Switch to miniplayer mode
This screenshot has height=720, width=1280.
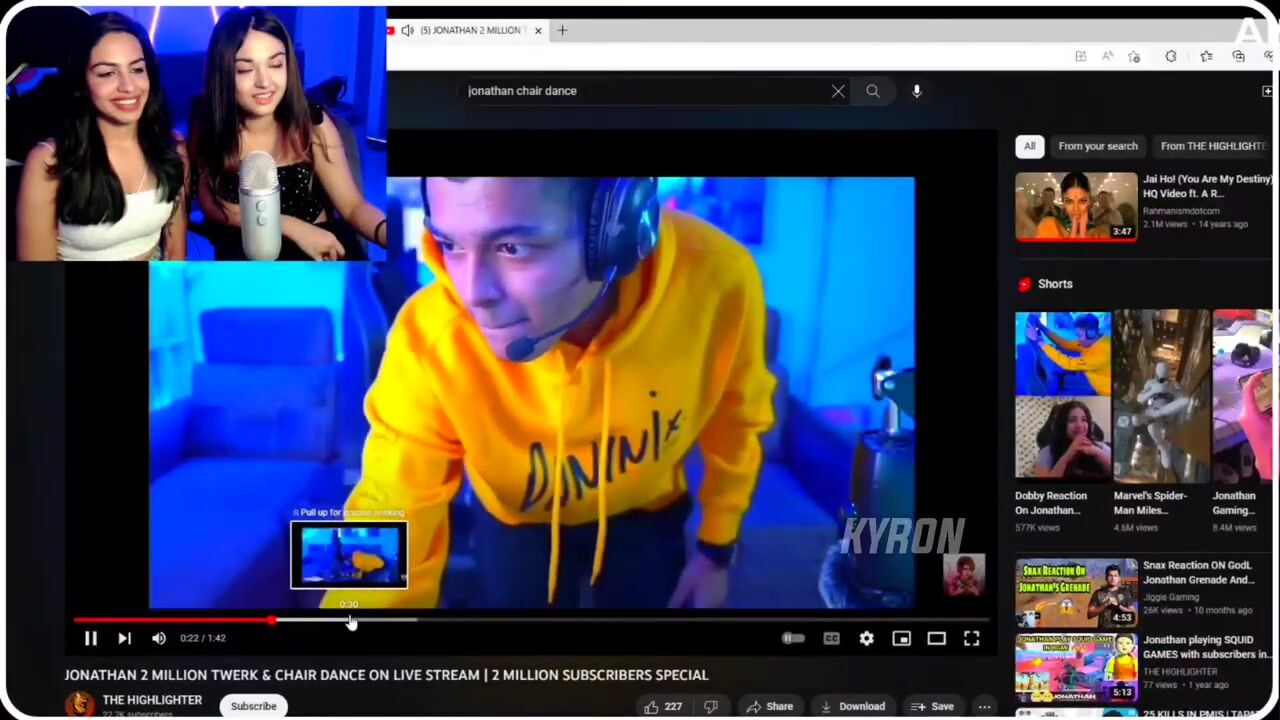(901, 638)
